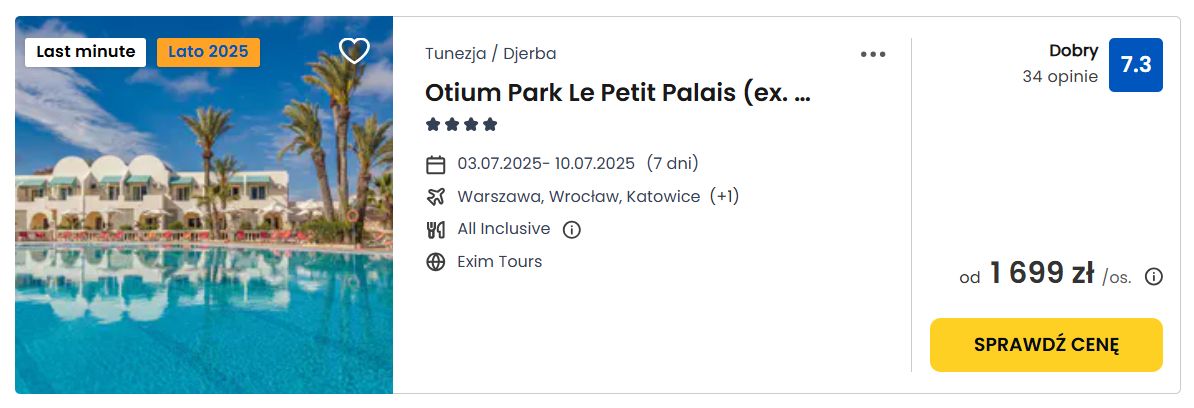
Task: Click the cutlery meal plan icon
Action: click(436, 230)
